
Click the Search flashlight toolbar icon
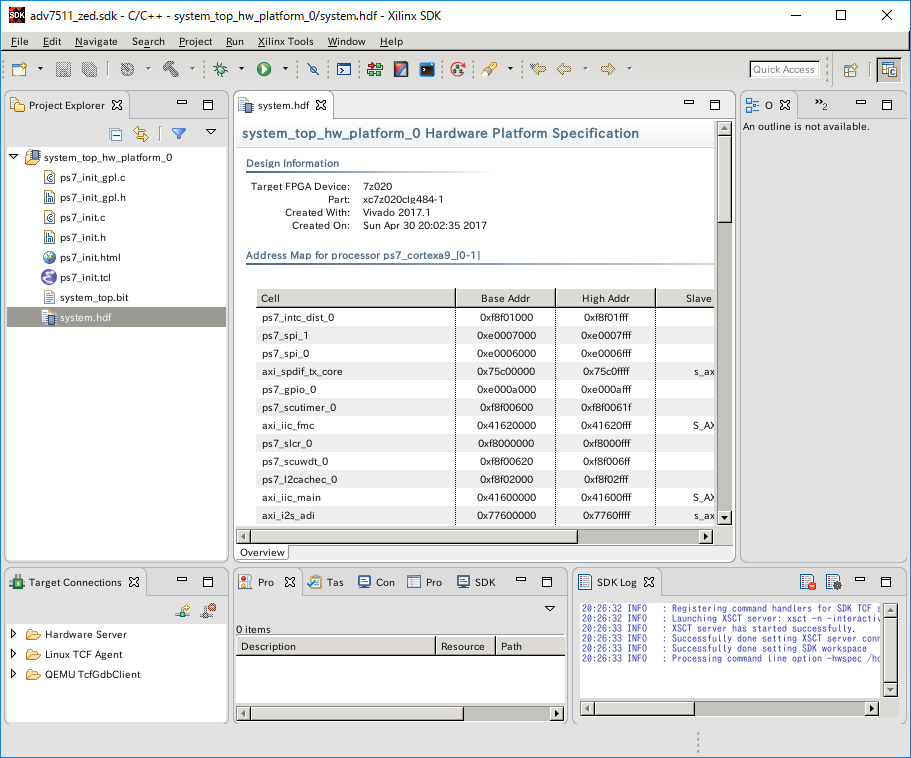click(489, 69)
